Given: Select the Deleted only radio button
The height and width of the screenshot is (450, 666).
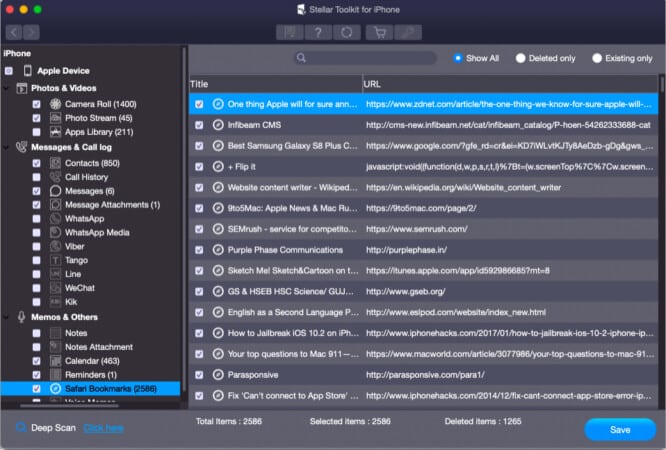Looking at the screenshot, I should (x=522, y=58).
